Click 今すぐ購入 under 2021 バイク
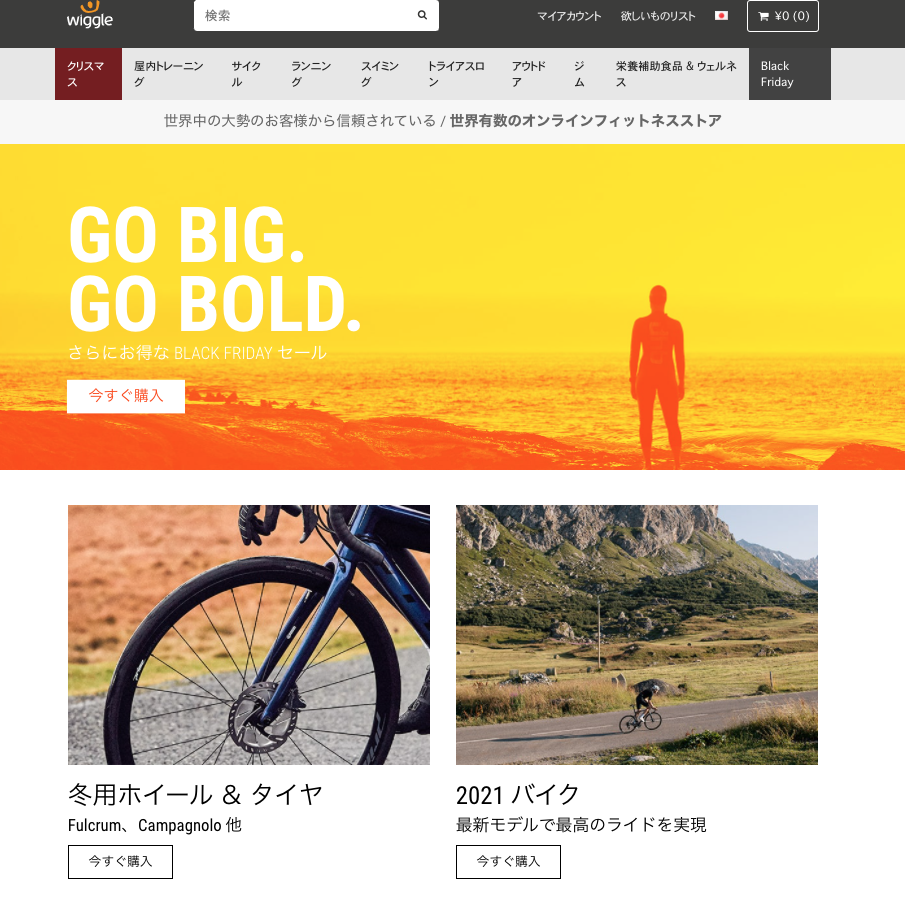This screenshot has width=905, height=911. [x=508, y=862]
